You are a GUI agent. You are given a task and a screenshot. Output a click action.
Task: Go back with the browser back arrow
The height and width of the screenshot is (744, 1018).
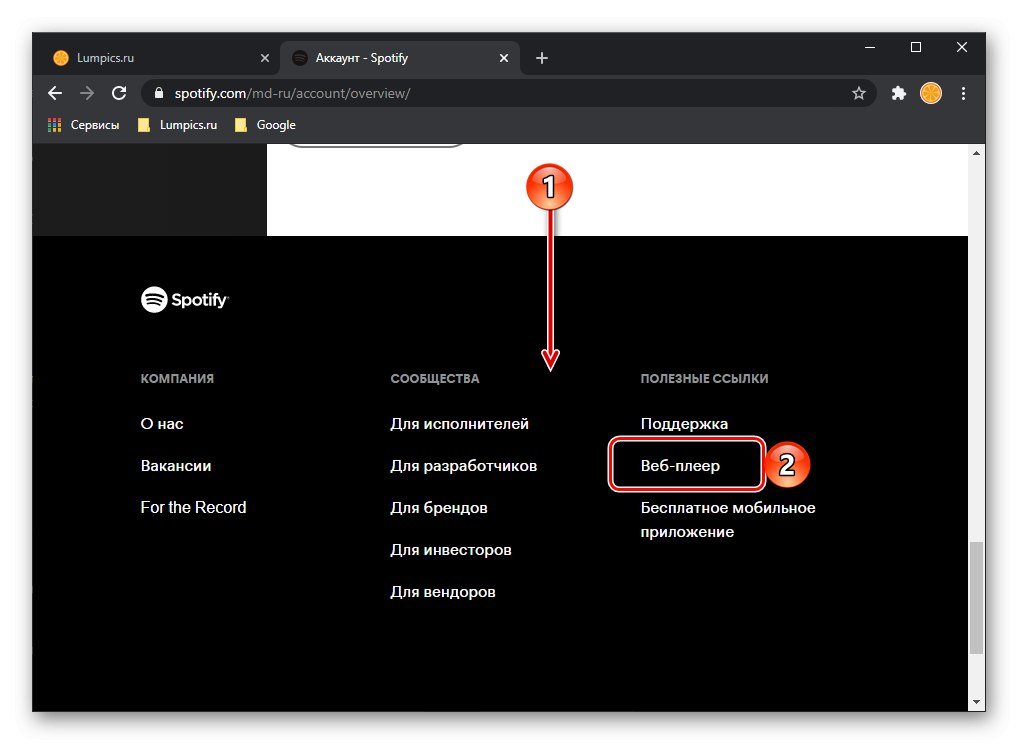(x=55, y=93)
